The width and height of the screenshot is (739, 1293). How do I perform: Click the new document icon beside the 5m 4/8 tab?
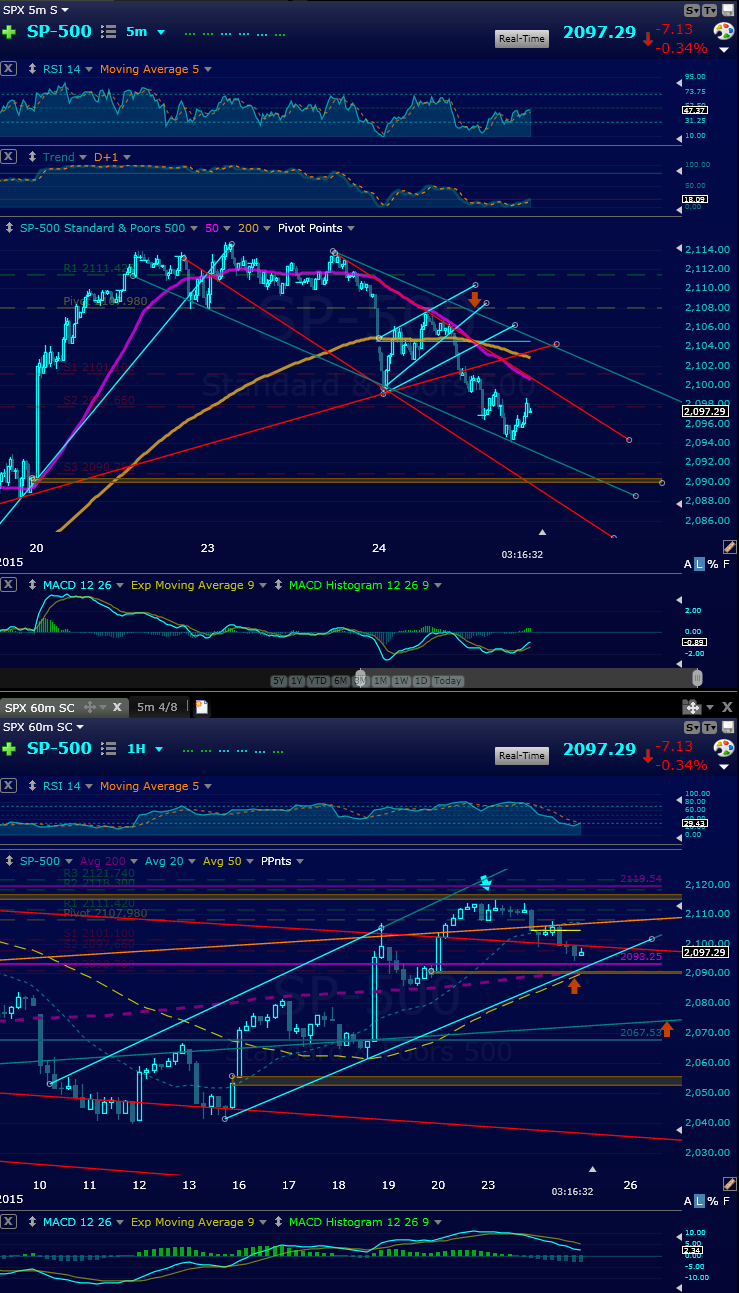pos(201,707)
